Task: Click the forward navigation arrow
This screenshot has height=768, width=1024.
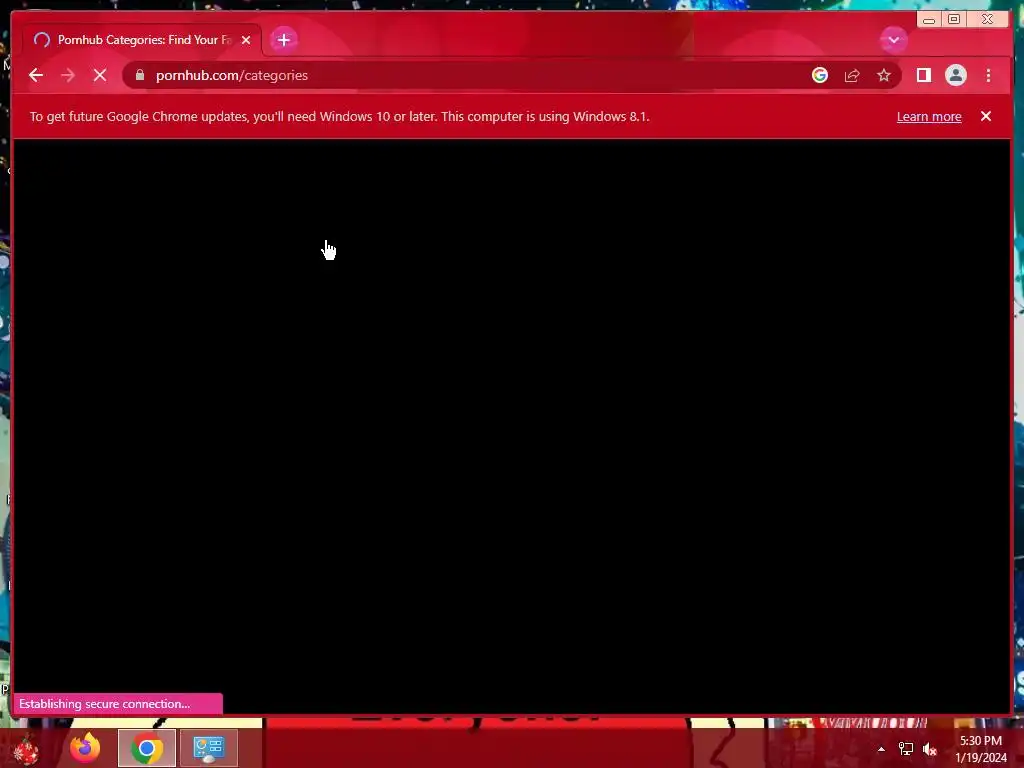Action: click(x=68, y=75)
